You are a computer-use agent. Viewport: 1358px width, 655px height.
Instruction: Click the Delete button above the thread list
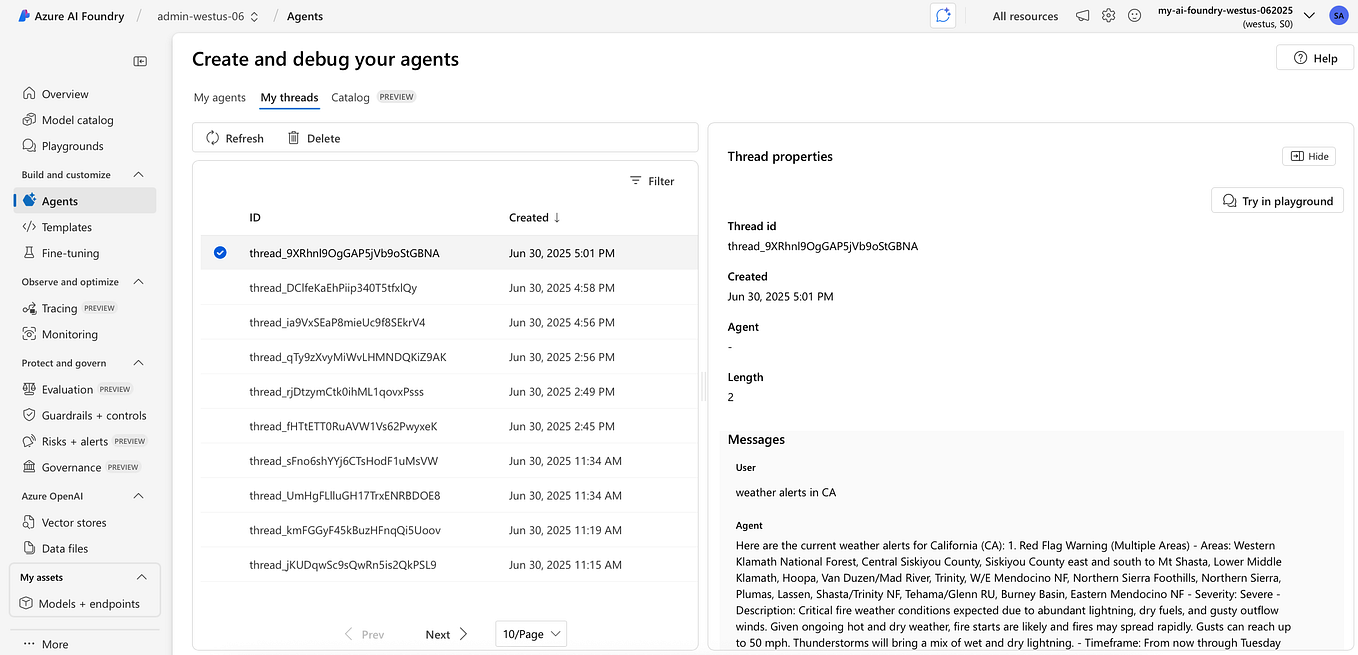point(313,137)
